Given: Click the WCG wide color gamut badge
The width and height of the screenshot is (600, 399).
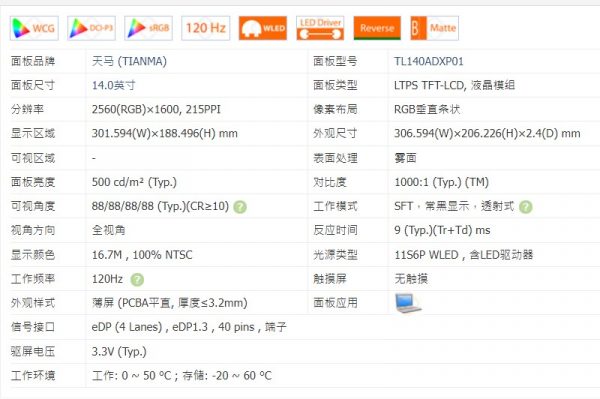Looking at the screenshot, I should pos(34,28).
